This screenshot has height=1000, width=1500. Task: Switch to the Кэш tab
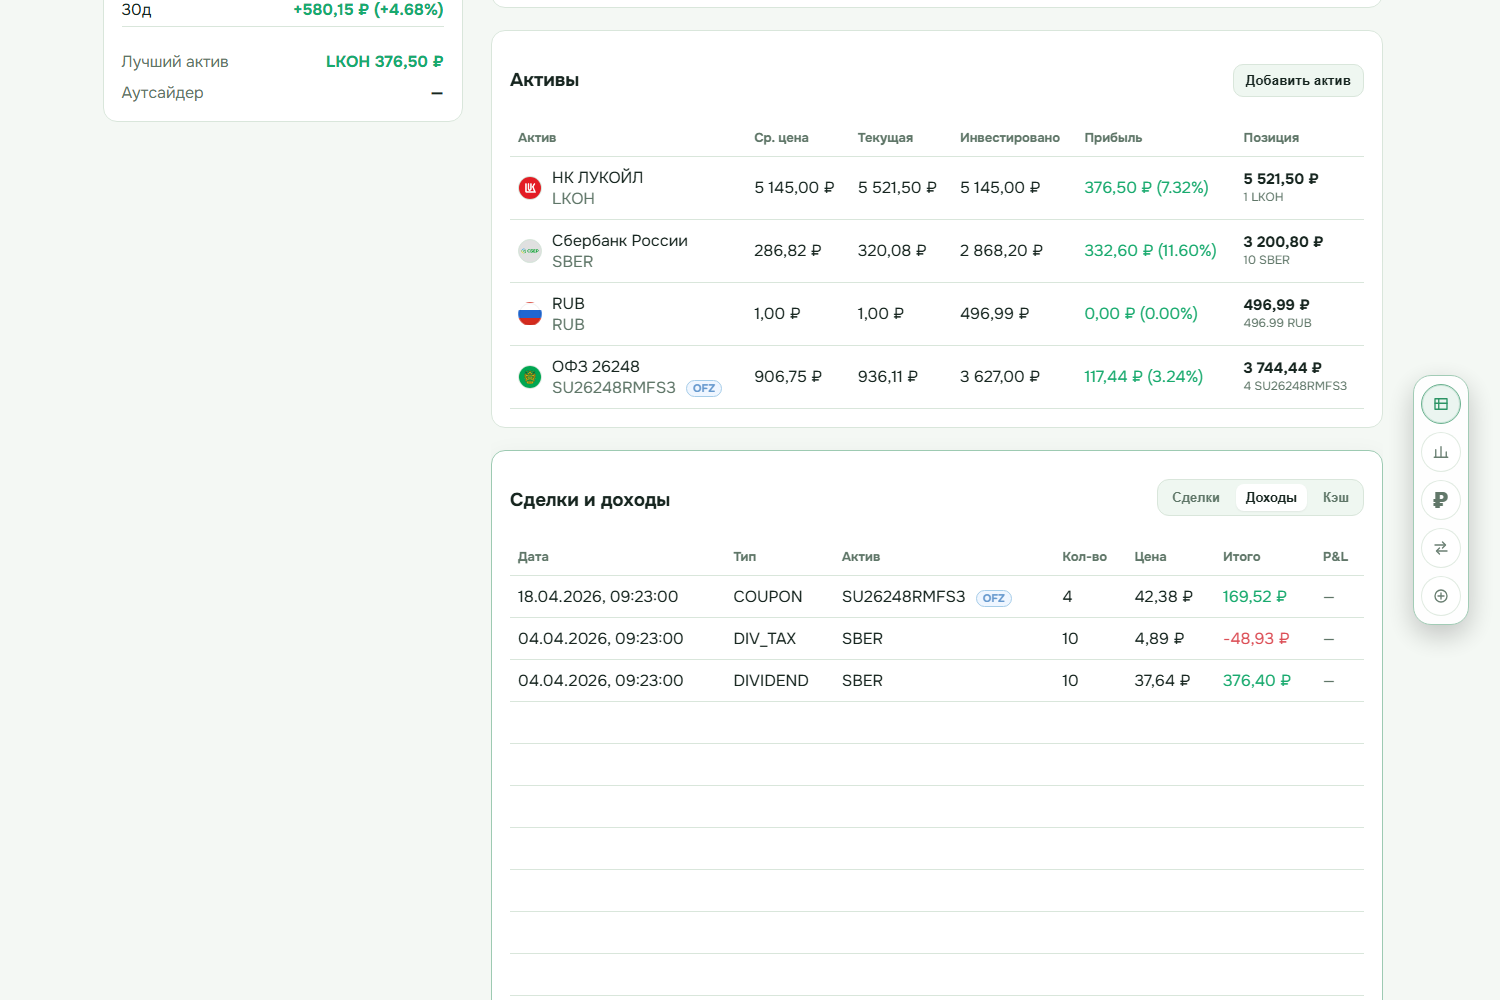[x=1336, y=497]
